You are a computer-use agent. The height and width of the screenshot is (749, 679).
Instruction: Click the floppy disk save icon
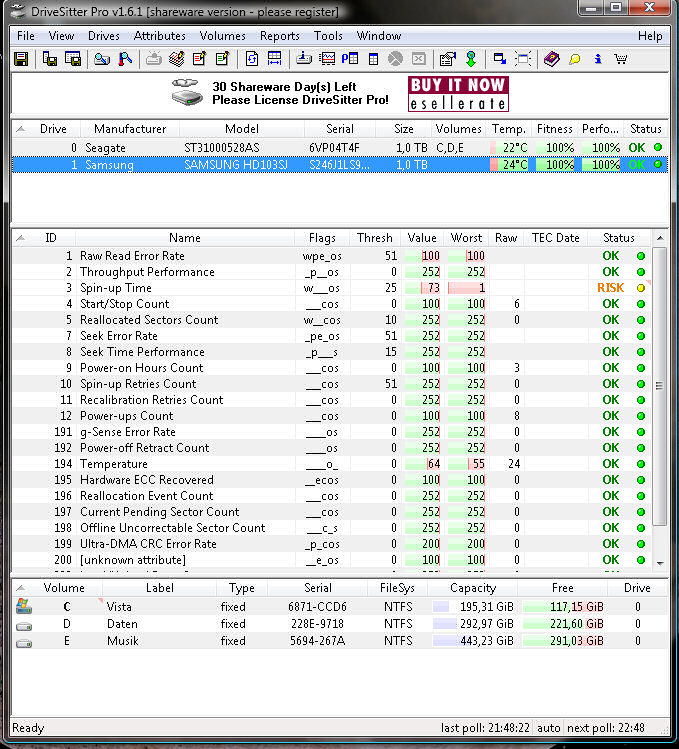[22, 59]
